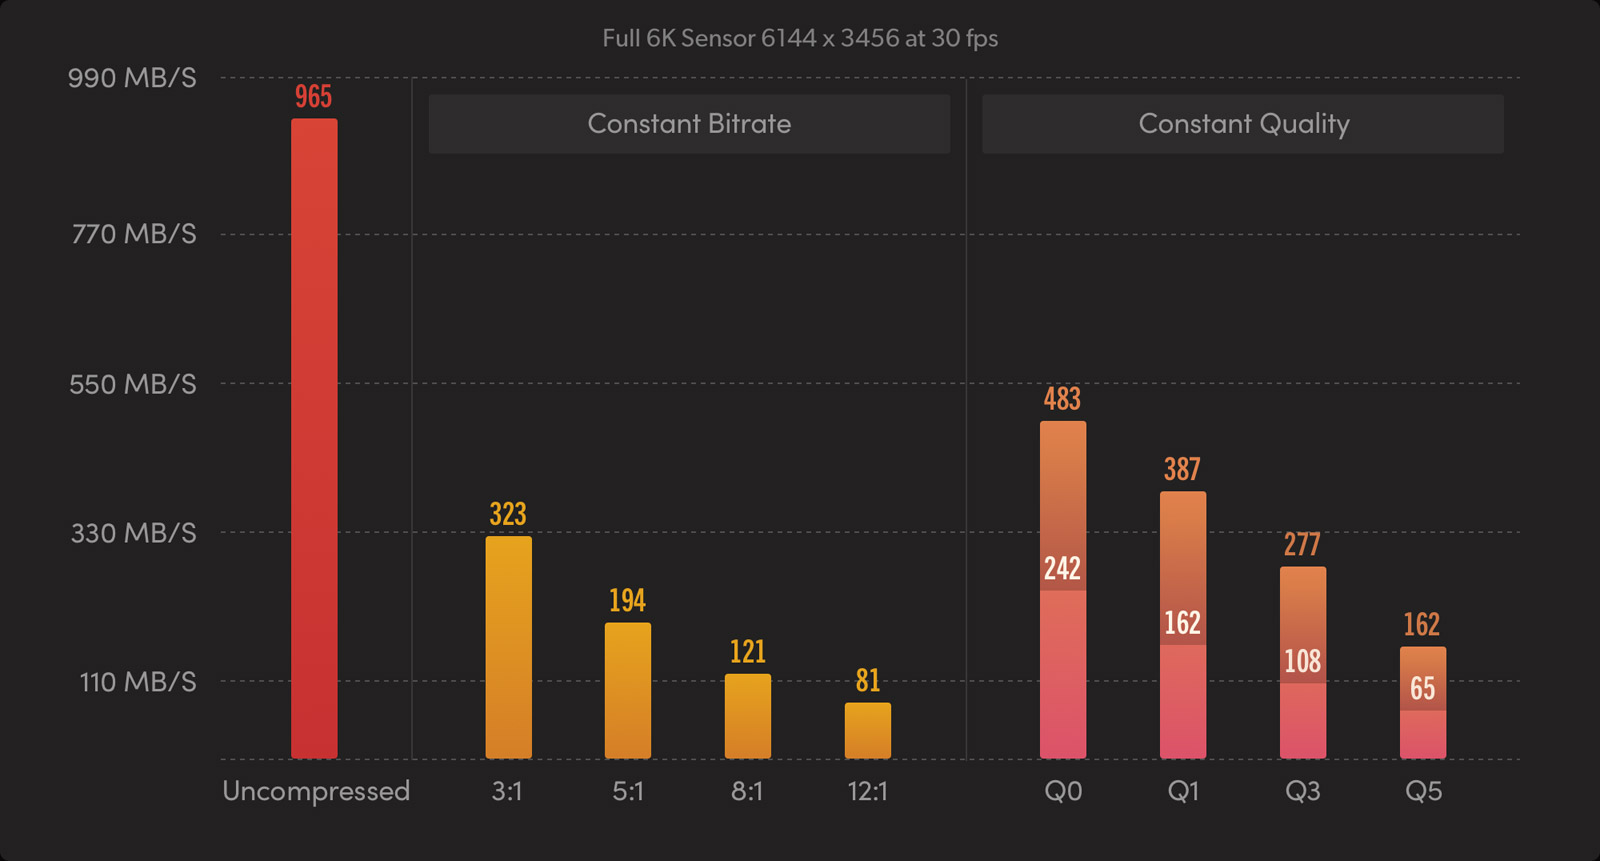Click the 387 value above Q1 bar

coord(1182,469)
